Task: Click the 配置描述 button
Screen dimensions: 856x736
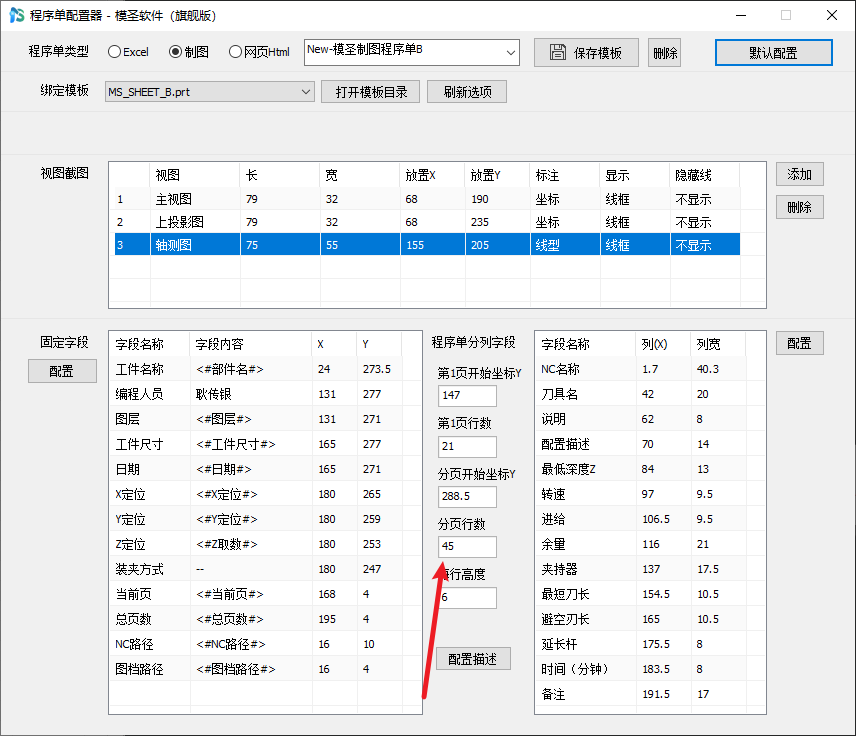Action: (473, 658)
